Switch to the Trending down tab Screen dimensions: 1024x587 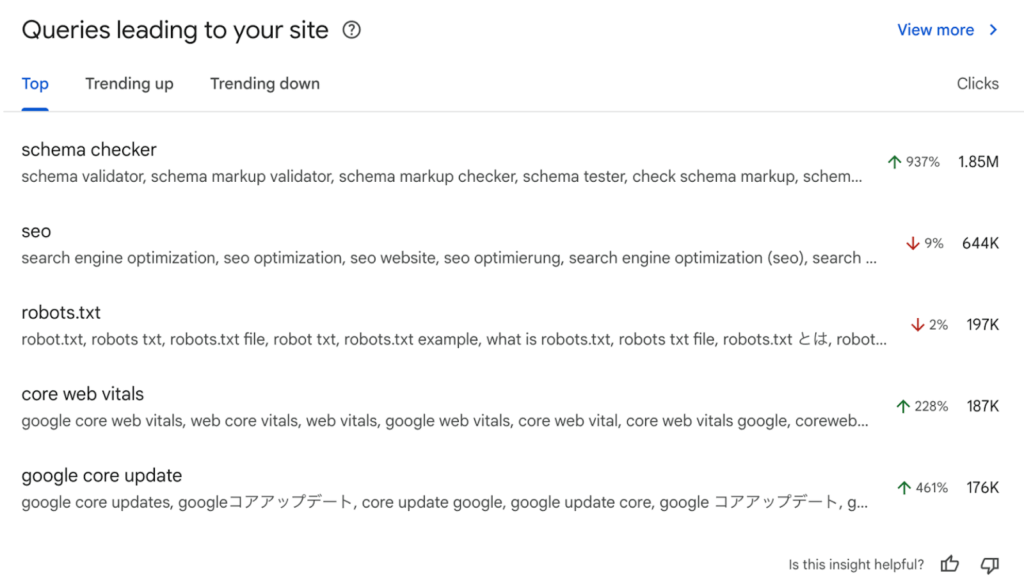(265, 84)
